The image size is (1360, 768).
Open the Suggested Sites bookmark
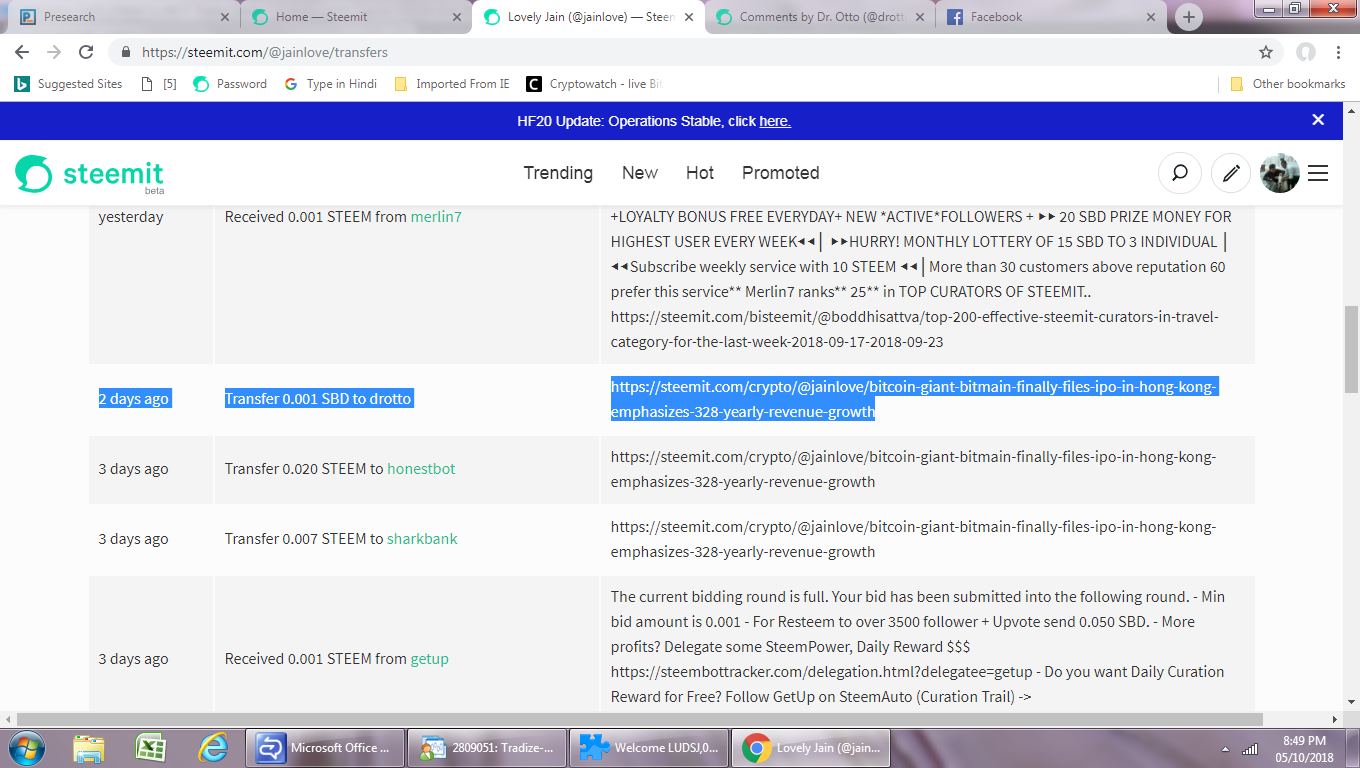tap(68, 84)
